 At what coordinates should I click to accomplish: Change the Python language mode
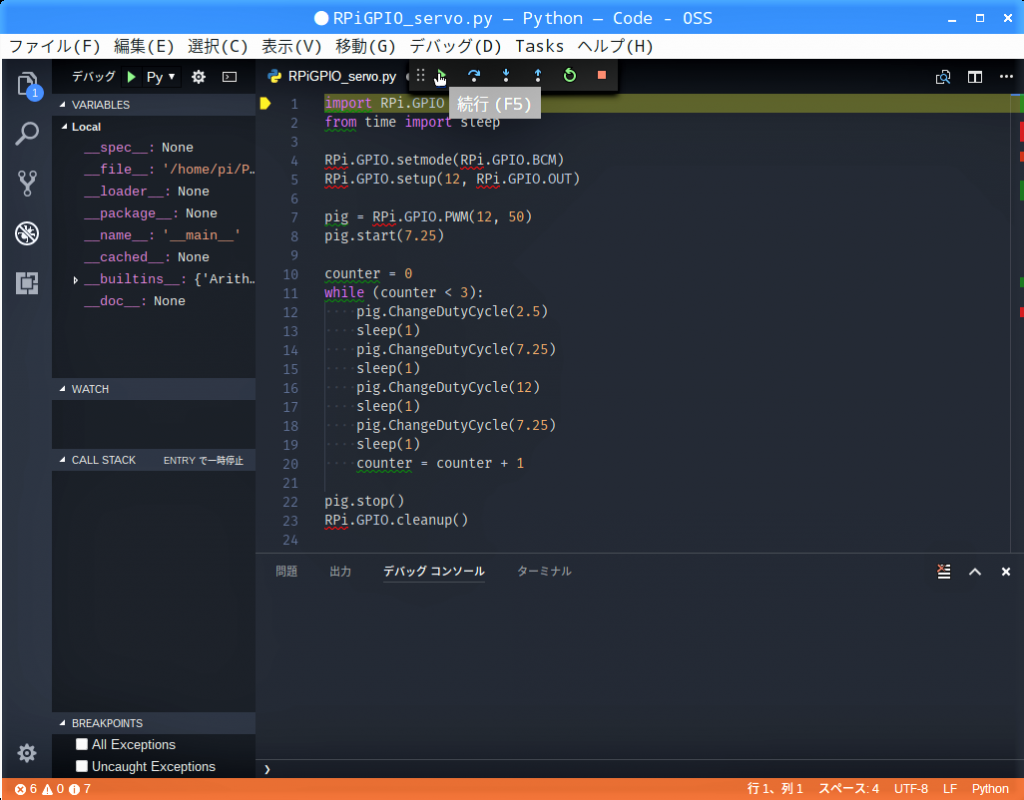[990, 789]
